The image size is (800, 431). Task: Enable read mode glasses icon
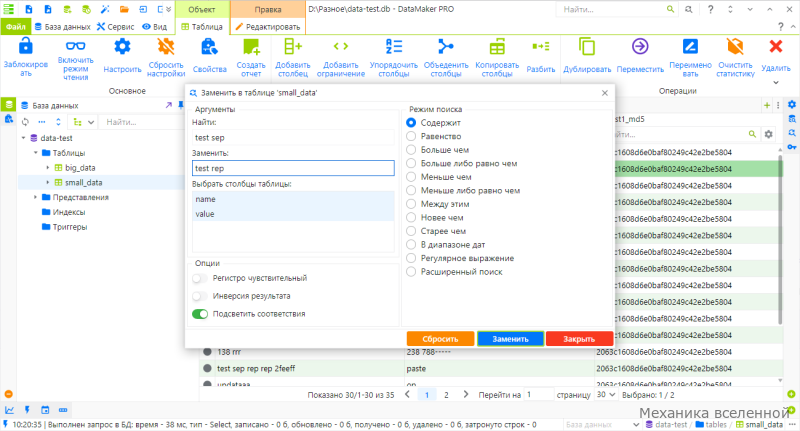76,46
